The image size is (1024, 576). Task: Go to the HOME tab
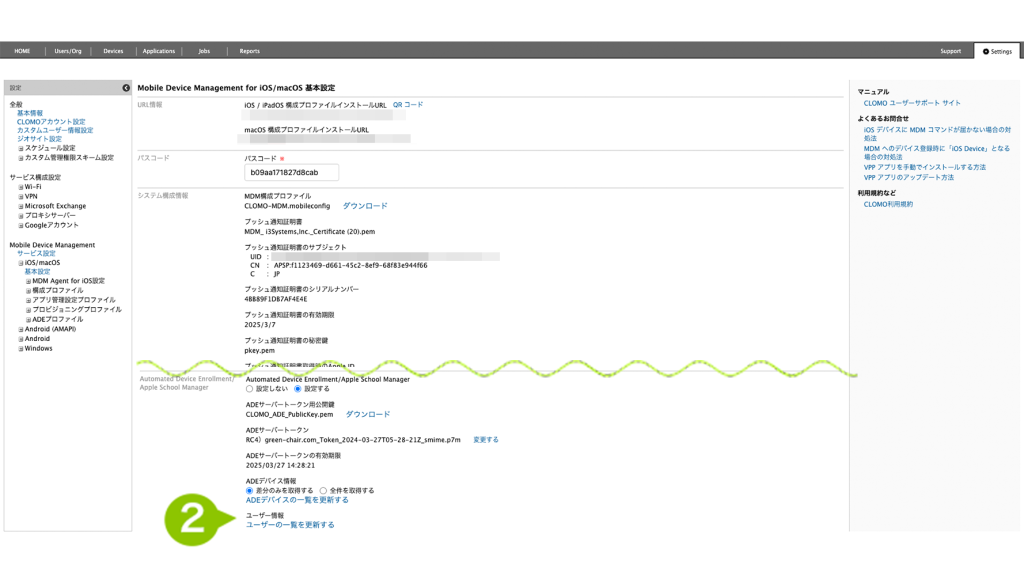pos(22,51)
